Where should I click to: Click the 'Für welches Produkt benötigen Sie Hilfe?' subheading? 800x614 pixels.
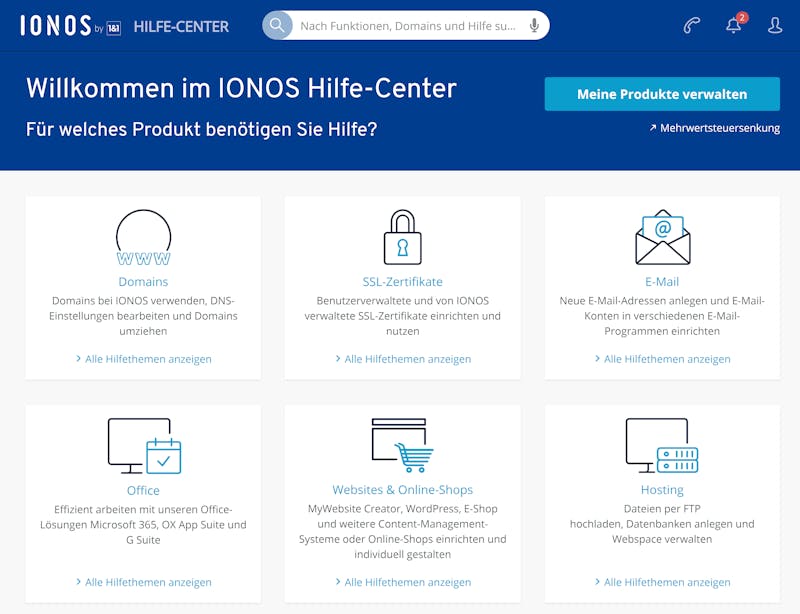pyautogui.click(x=202, y=129)
